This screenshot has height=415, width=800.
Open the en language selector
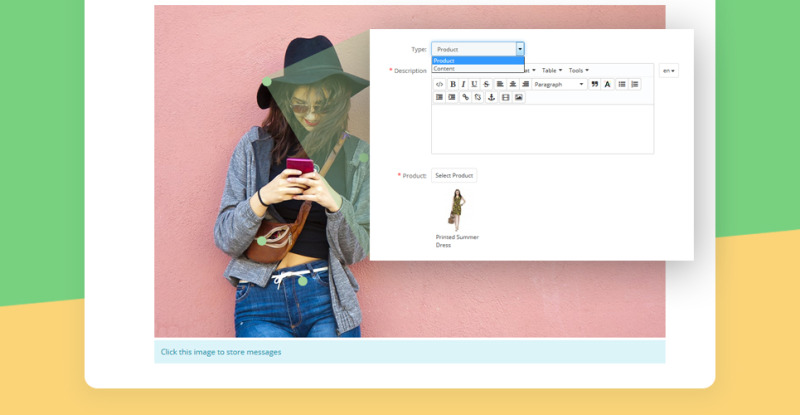click(x=669, y=70)
